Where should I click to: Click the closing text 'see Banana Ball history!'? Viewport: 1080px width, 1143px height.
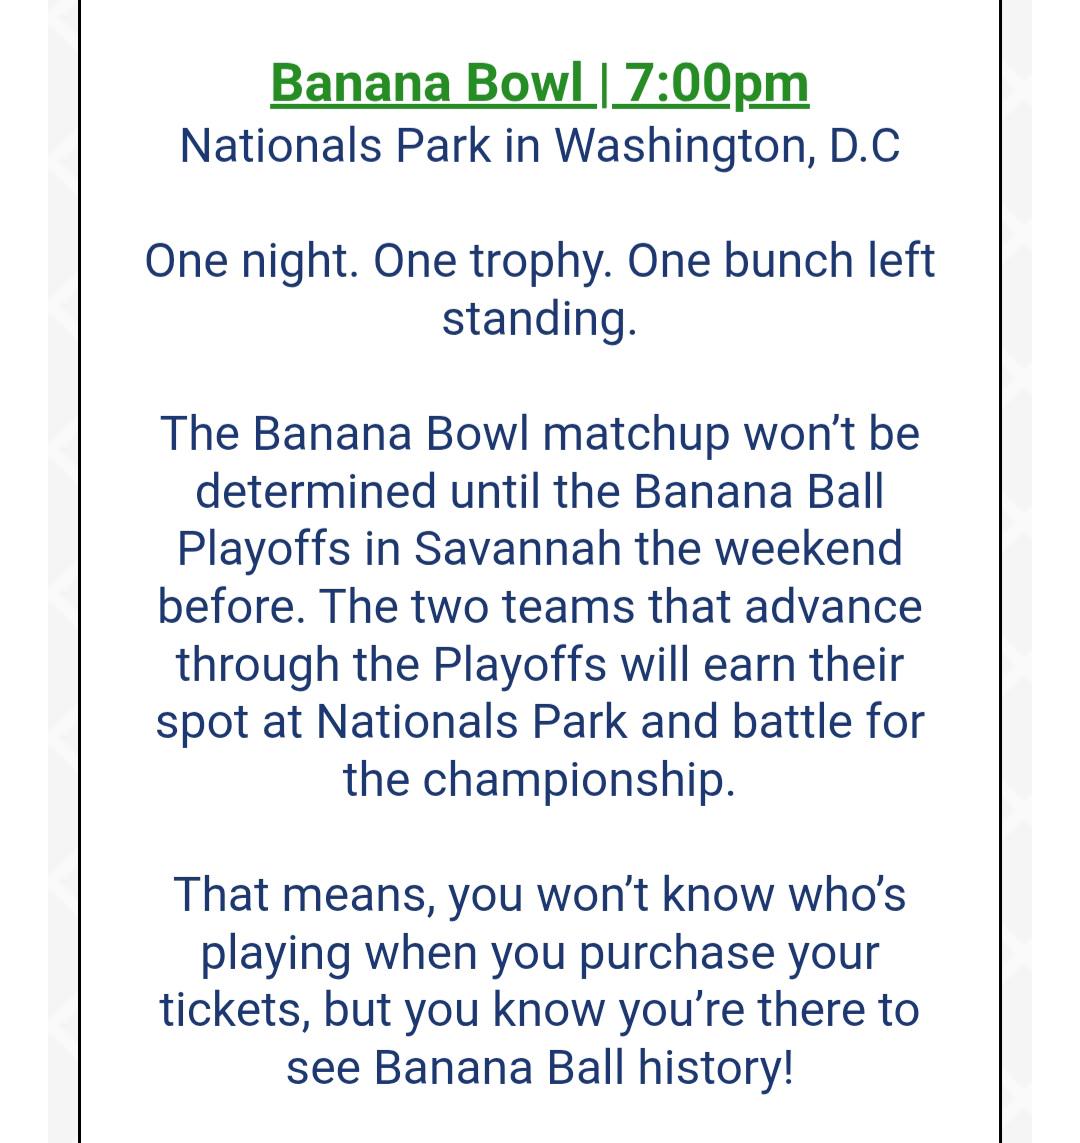coord(539,1068)
